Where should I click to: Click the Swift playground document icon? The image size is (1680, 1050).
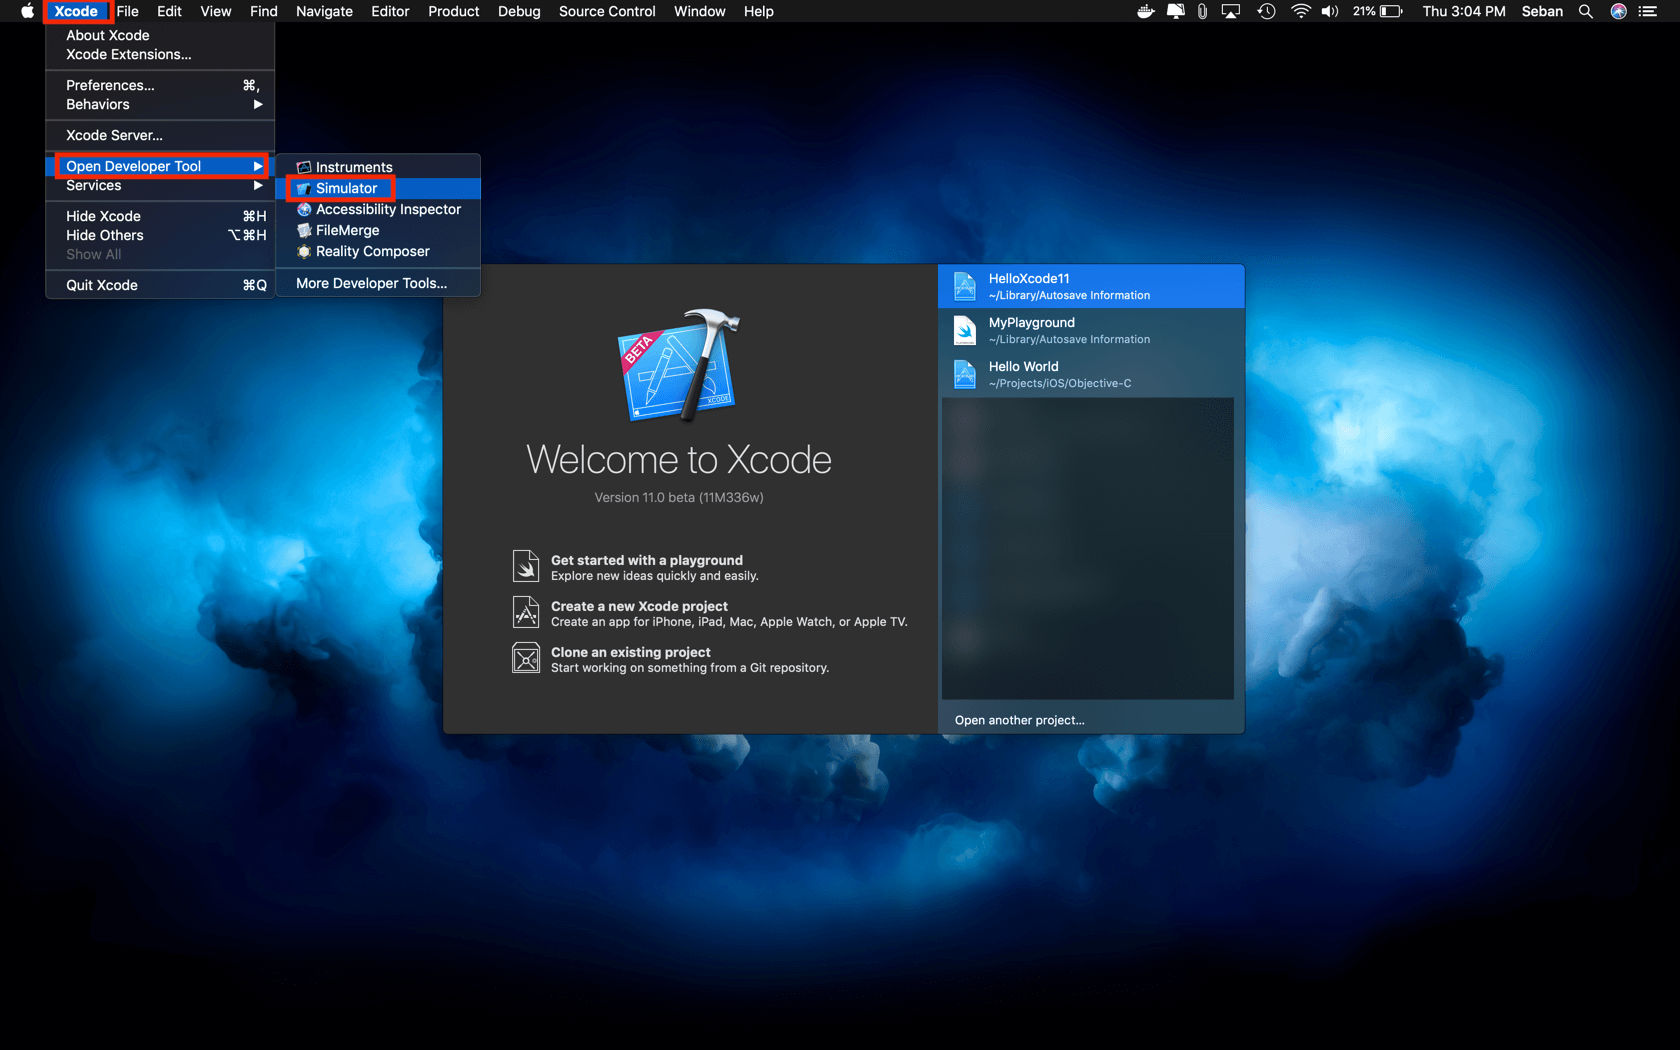point(526,566)
